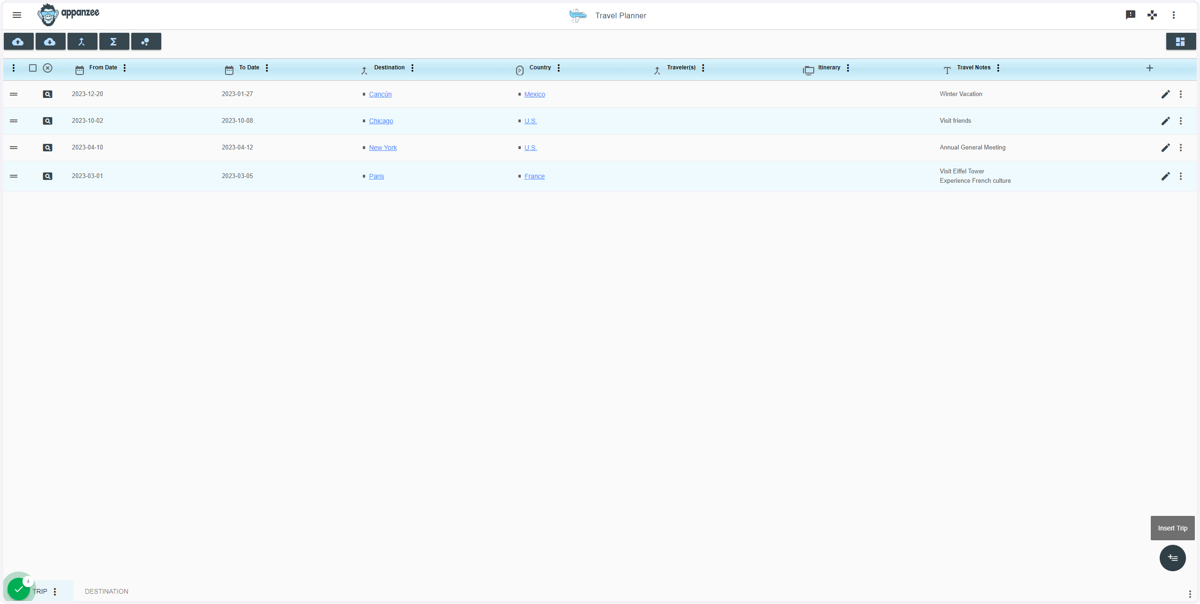This screenshot has height=604, width=1200.
Task: Add a new column with plus icon
Action: tap(1150, 68)
